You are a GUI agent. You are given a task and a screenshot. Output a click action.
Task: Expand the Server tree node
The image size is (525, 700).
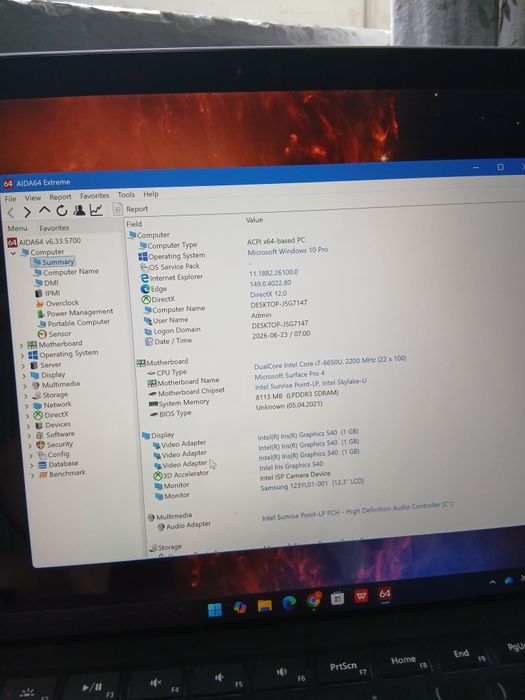[24, 366]
